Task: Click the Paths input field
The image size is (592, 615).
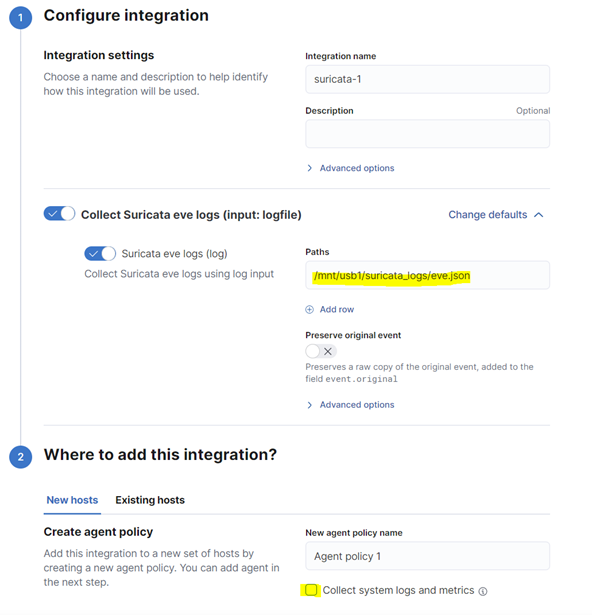Action: [428, 275]
